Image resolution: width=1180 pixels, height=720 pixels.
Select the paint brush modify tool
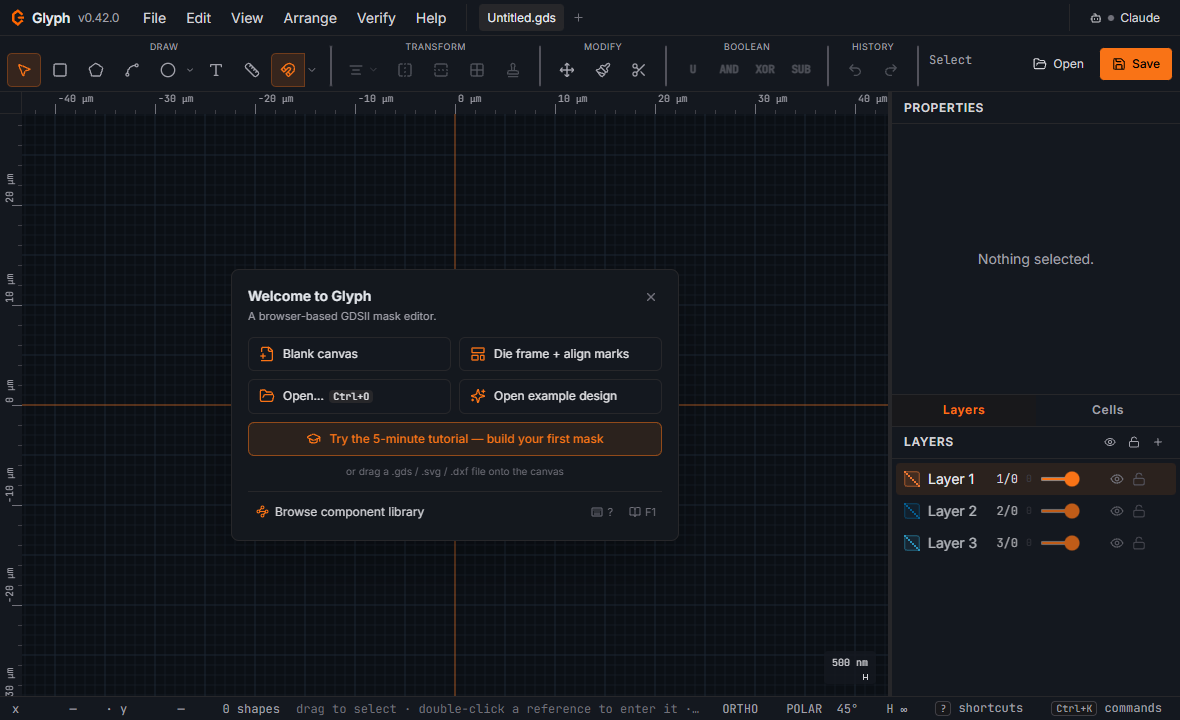click(x=603, y=70)
